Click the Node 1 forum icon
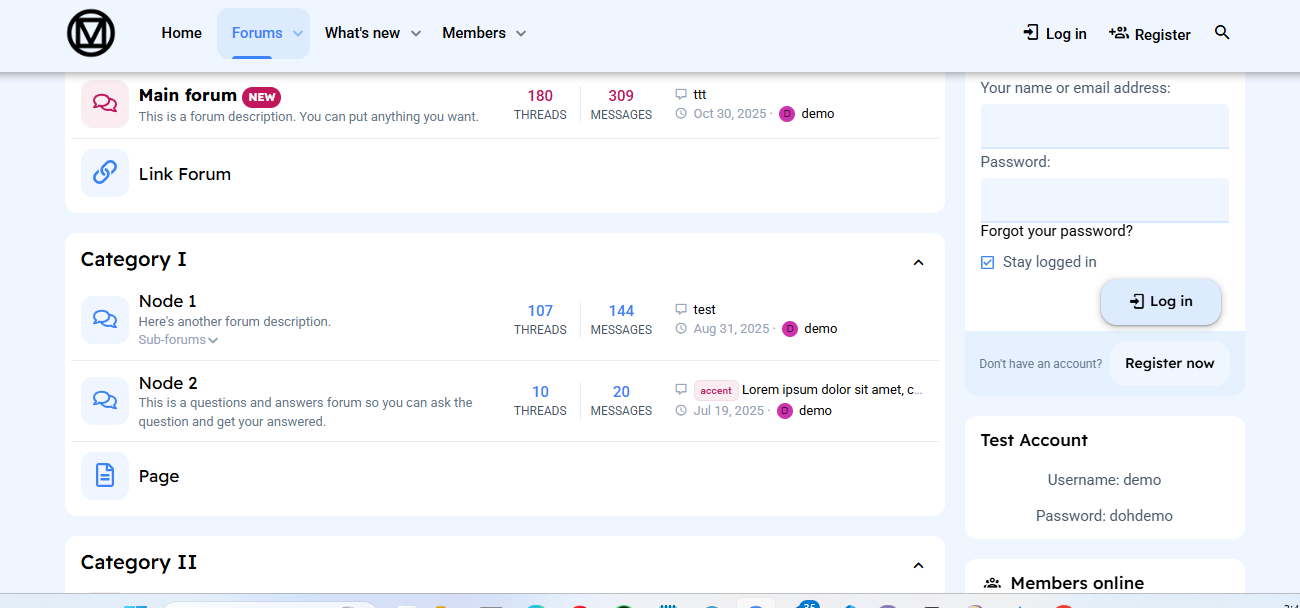The image size is (1300, 608). (105, 319)
